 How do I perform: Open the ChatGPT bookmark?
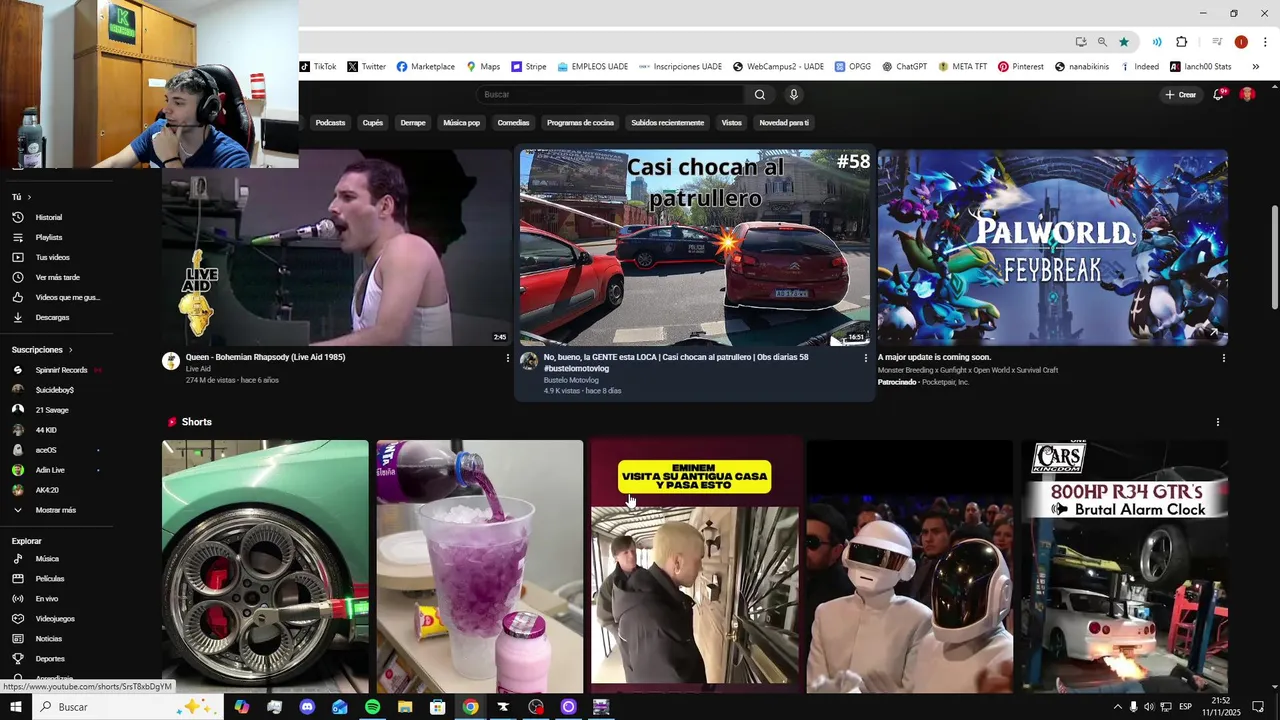click(904, 67)
